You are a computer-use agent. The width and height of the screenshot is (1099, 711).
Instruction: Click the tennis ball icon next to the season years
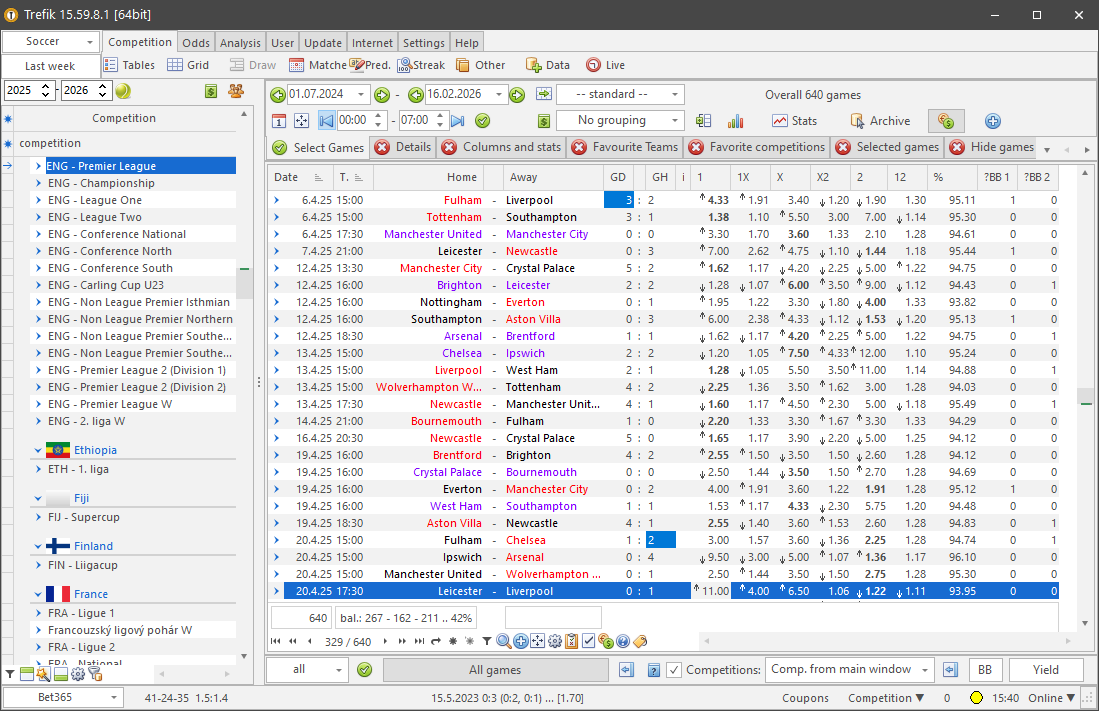tap(123, 91)
